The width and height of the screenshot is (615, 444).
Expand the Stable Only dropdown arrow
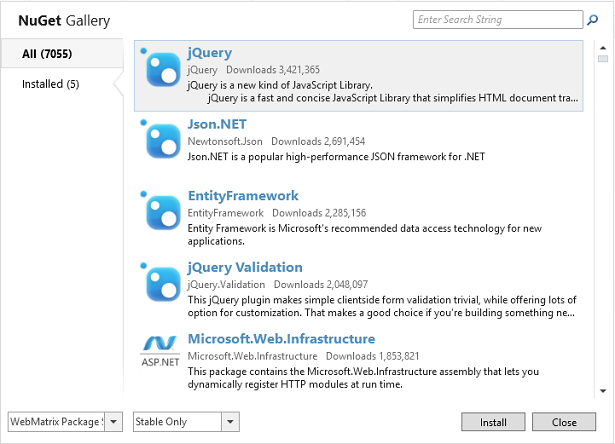[x=230, y=422]
